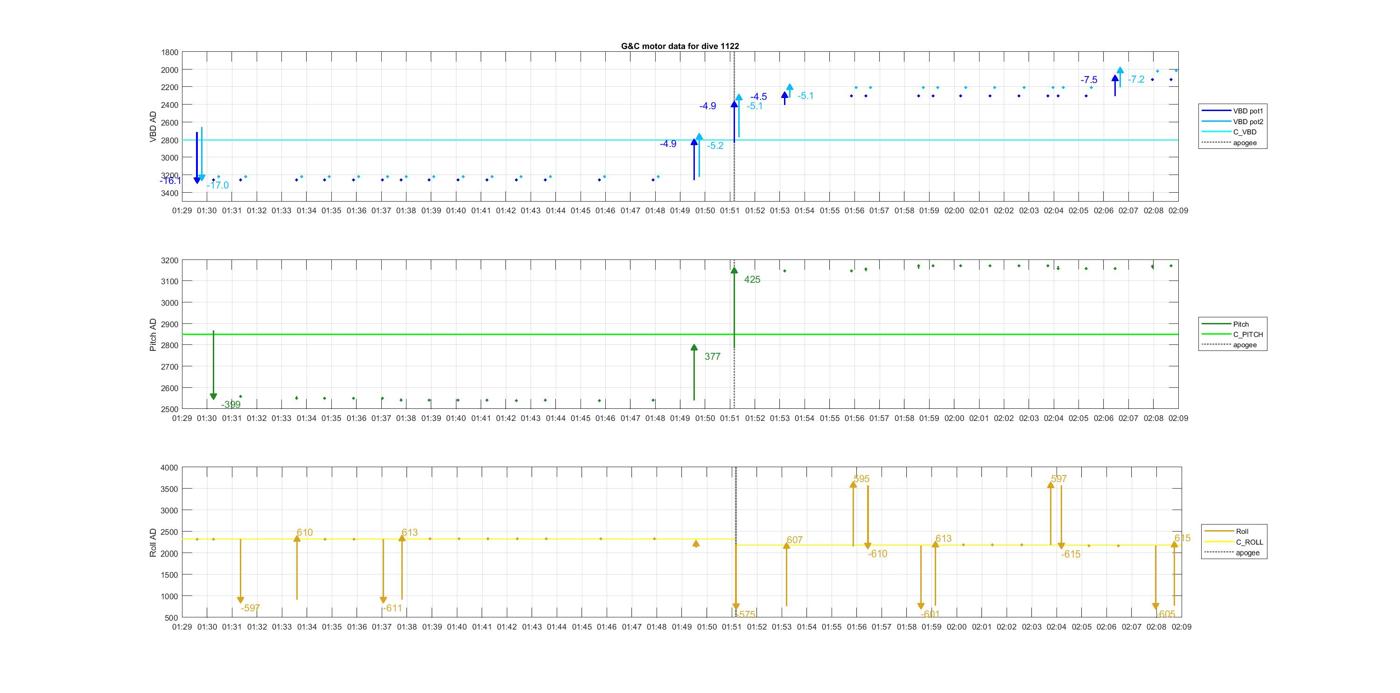This screenshot has width=1400, height=693.
Task: Click the "-17.0" VBD data label
Action: pos(217,185)
